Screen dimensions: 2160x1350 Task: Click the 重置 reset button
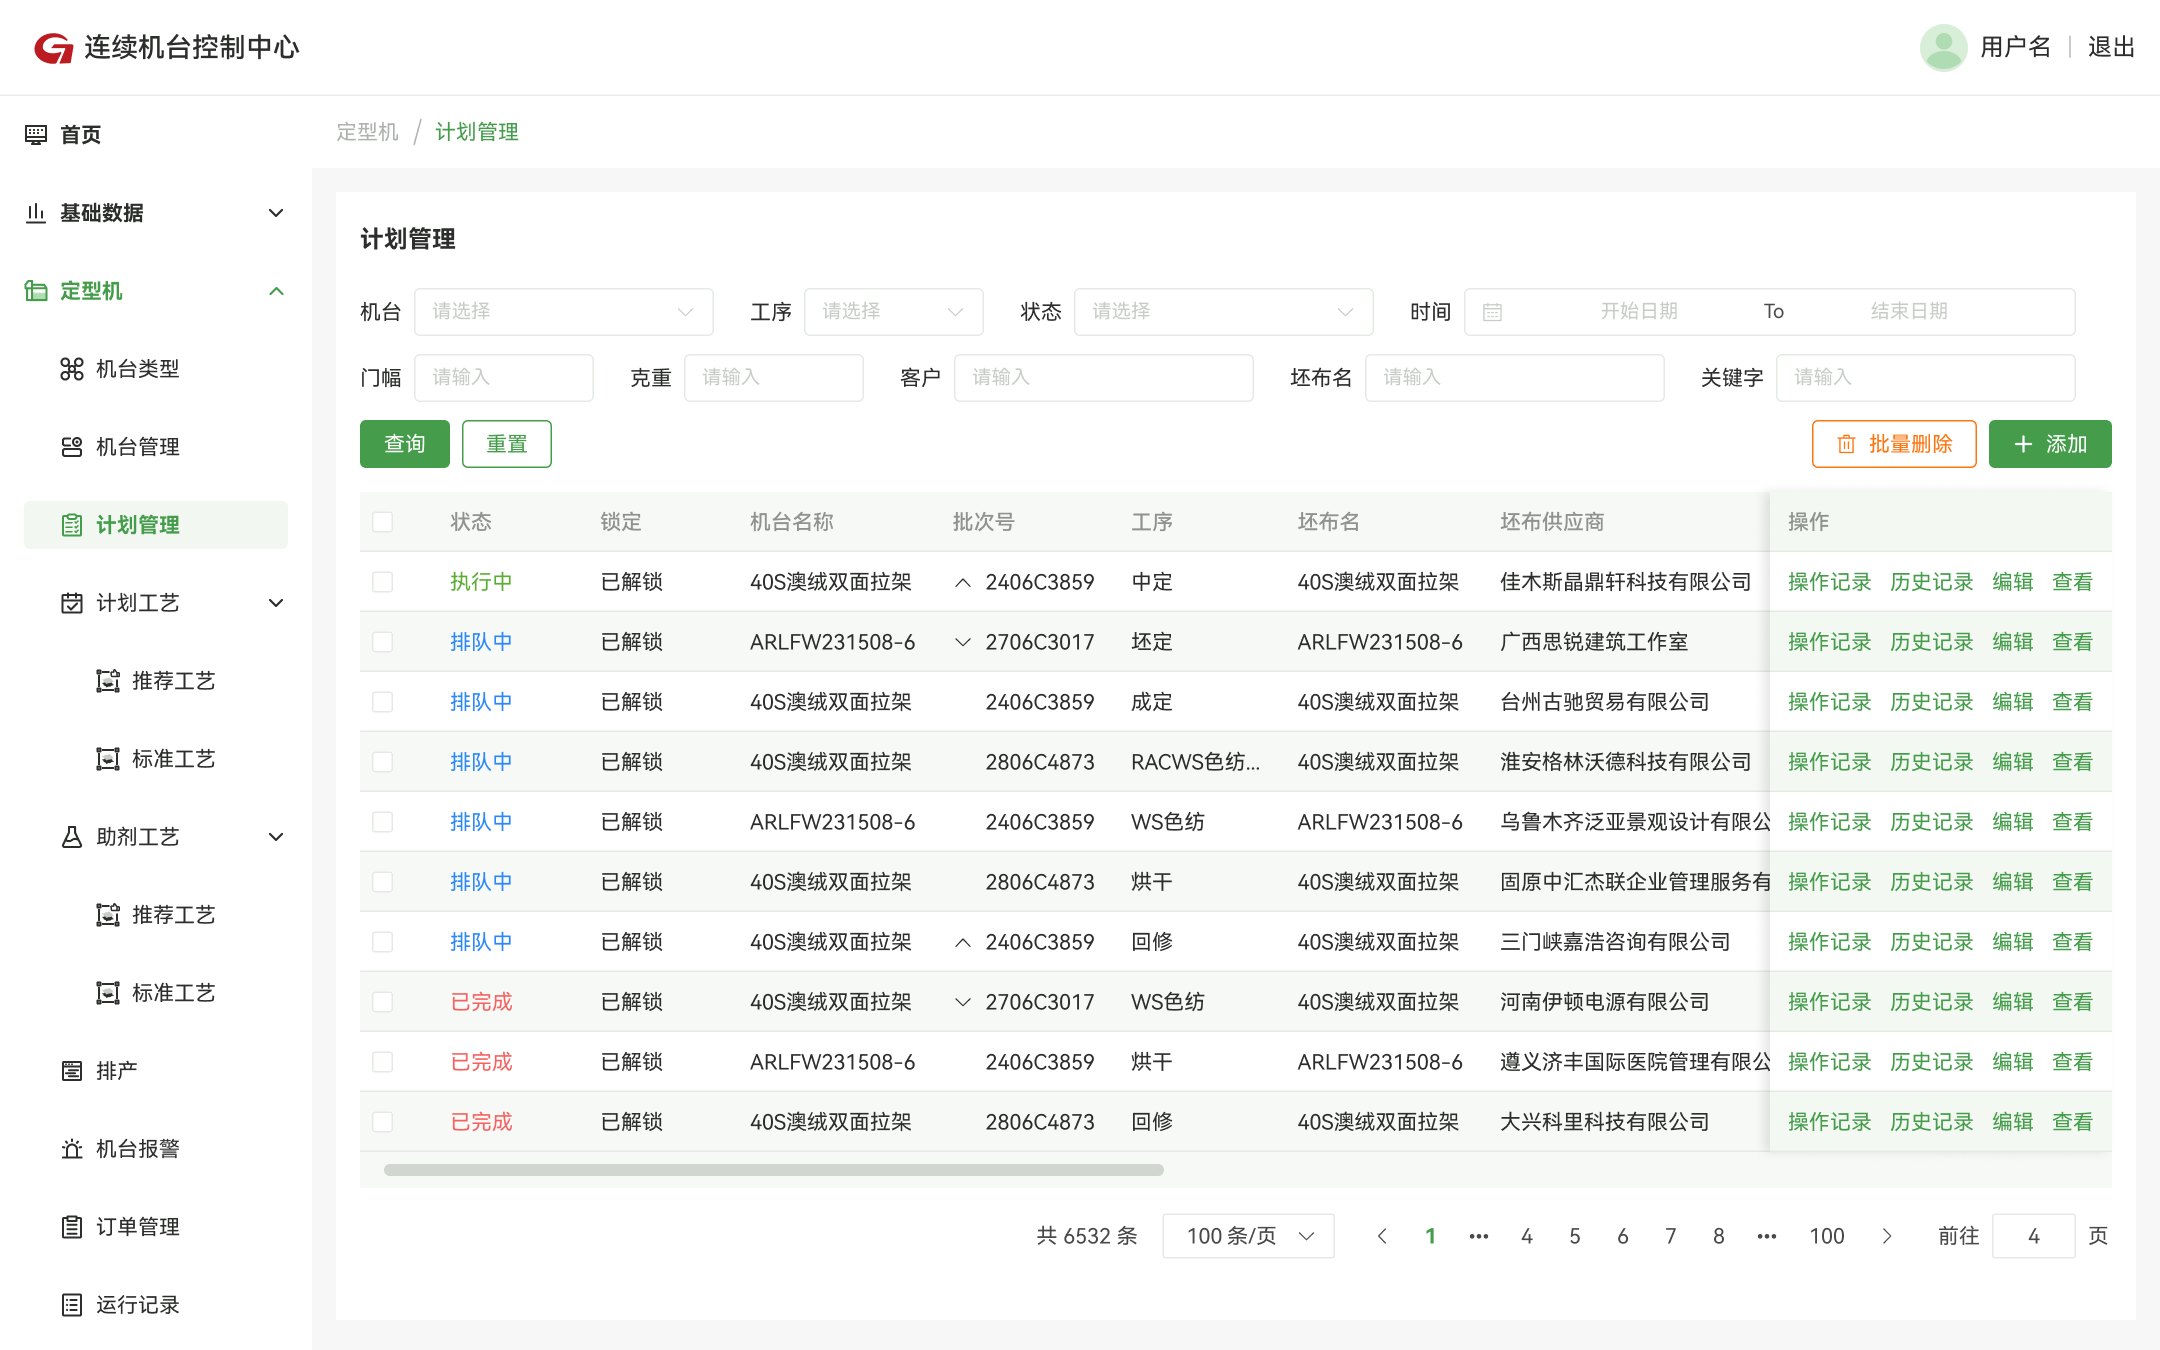point(507,444)
